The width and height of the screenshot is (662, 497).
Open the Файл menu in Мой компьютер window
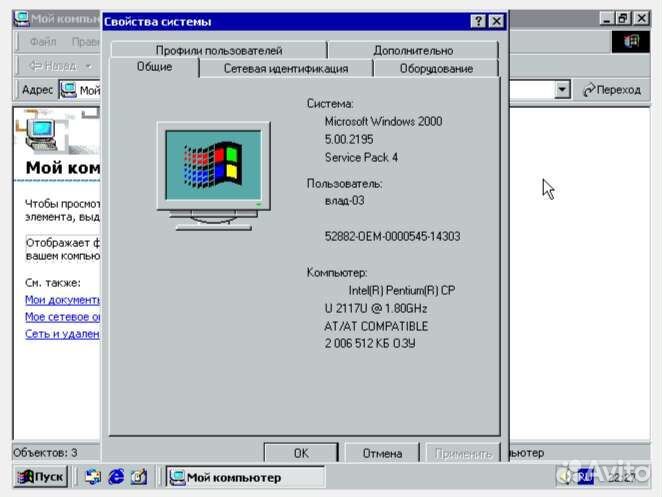pos(43,41)
